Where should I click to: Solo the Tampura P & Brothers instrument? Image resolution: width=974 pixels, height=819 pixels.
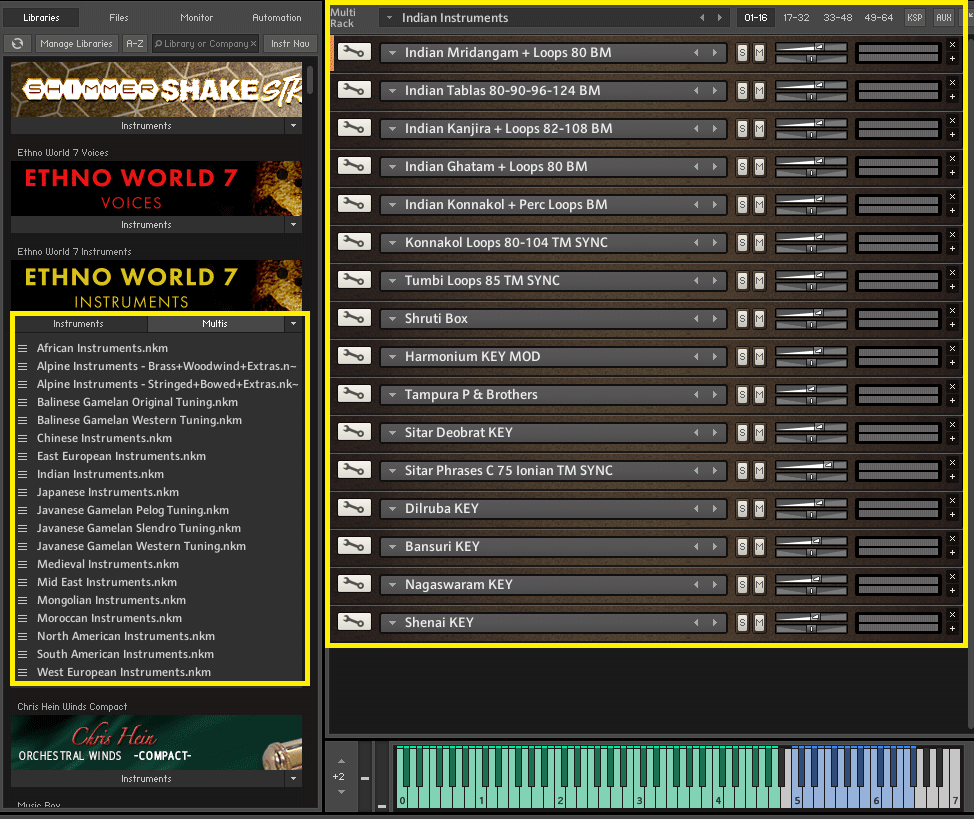[x=742, y=395]
